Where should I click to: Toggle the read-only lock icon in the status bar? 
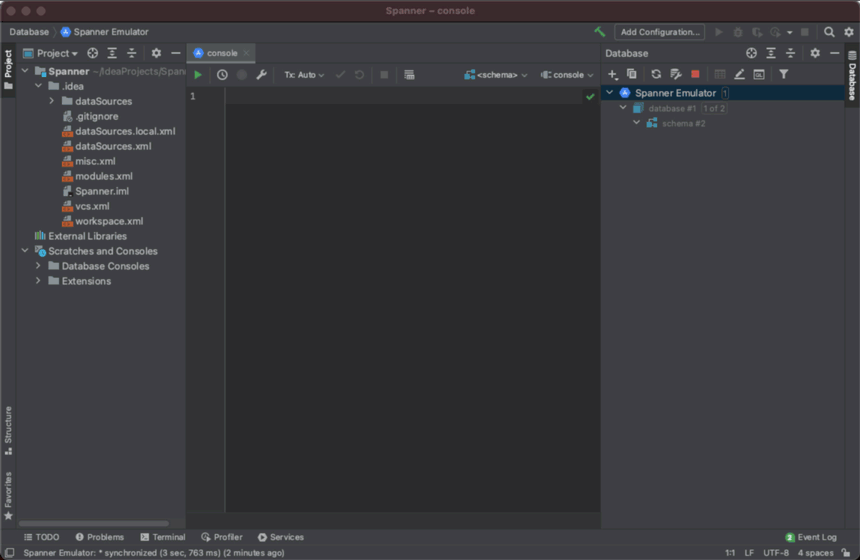[x=846, y=553]
